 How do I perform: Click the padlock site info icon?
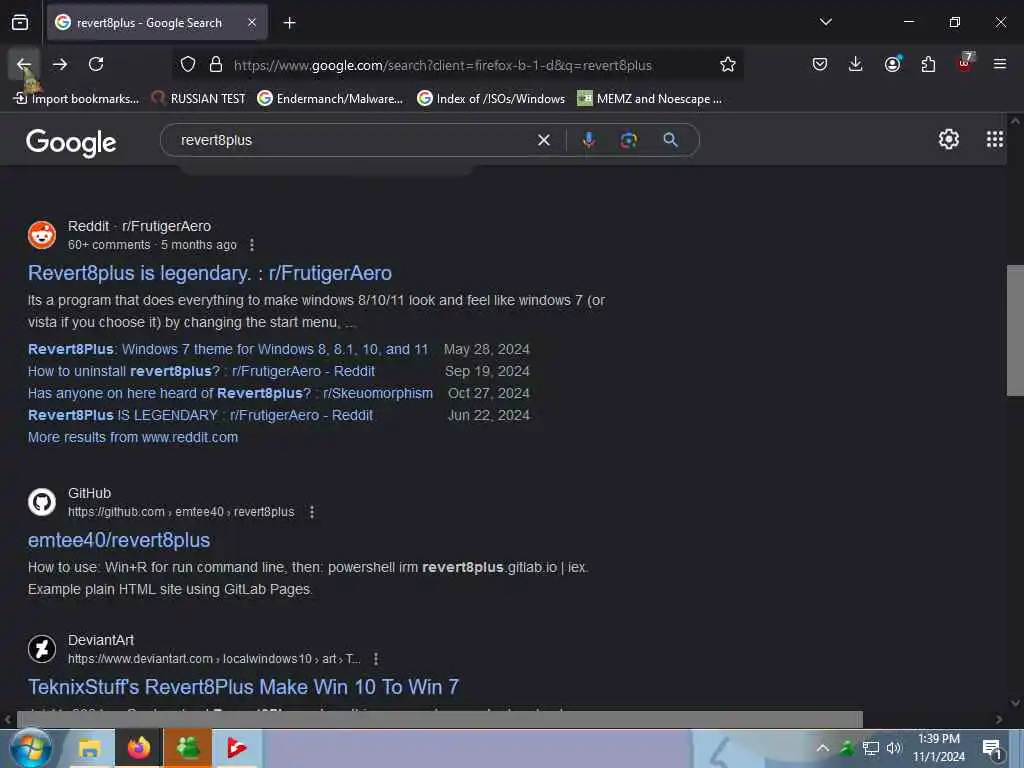(216, 65)
